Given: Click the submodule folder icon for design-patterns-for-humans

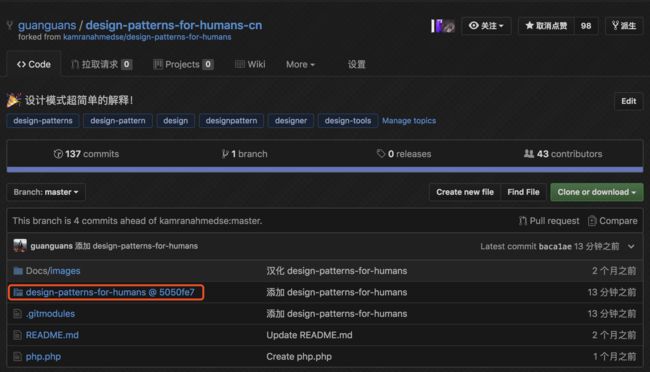Looking at the screenshot, I should pyautogui.click(x=18, y=292).
